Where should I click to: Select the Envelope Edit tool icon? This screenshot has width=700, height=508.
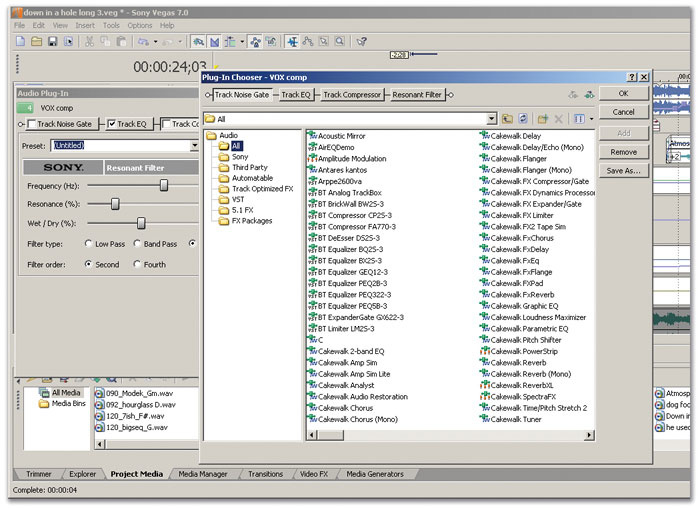click(308, 42)
